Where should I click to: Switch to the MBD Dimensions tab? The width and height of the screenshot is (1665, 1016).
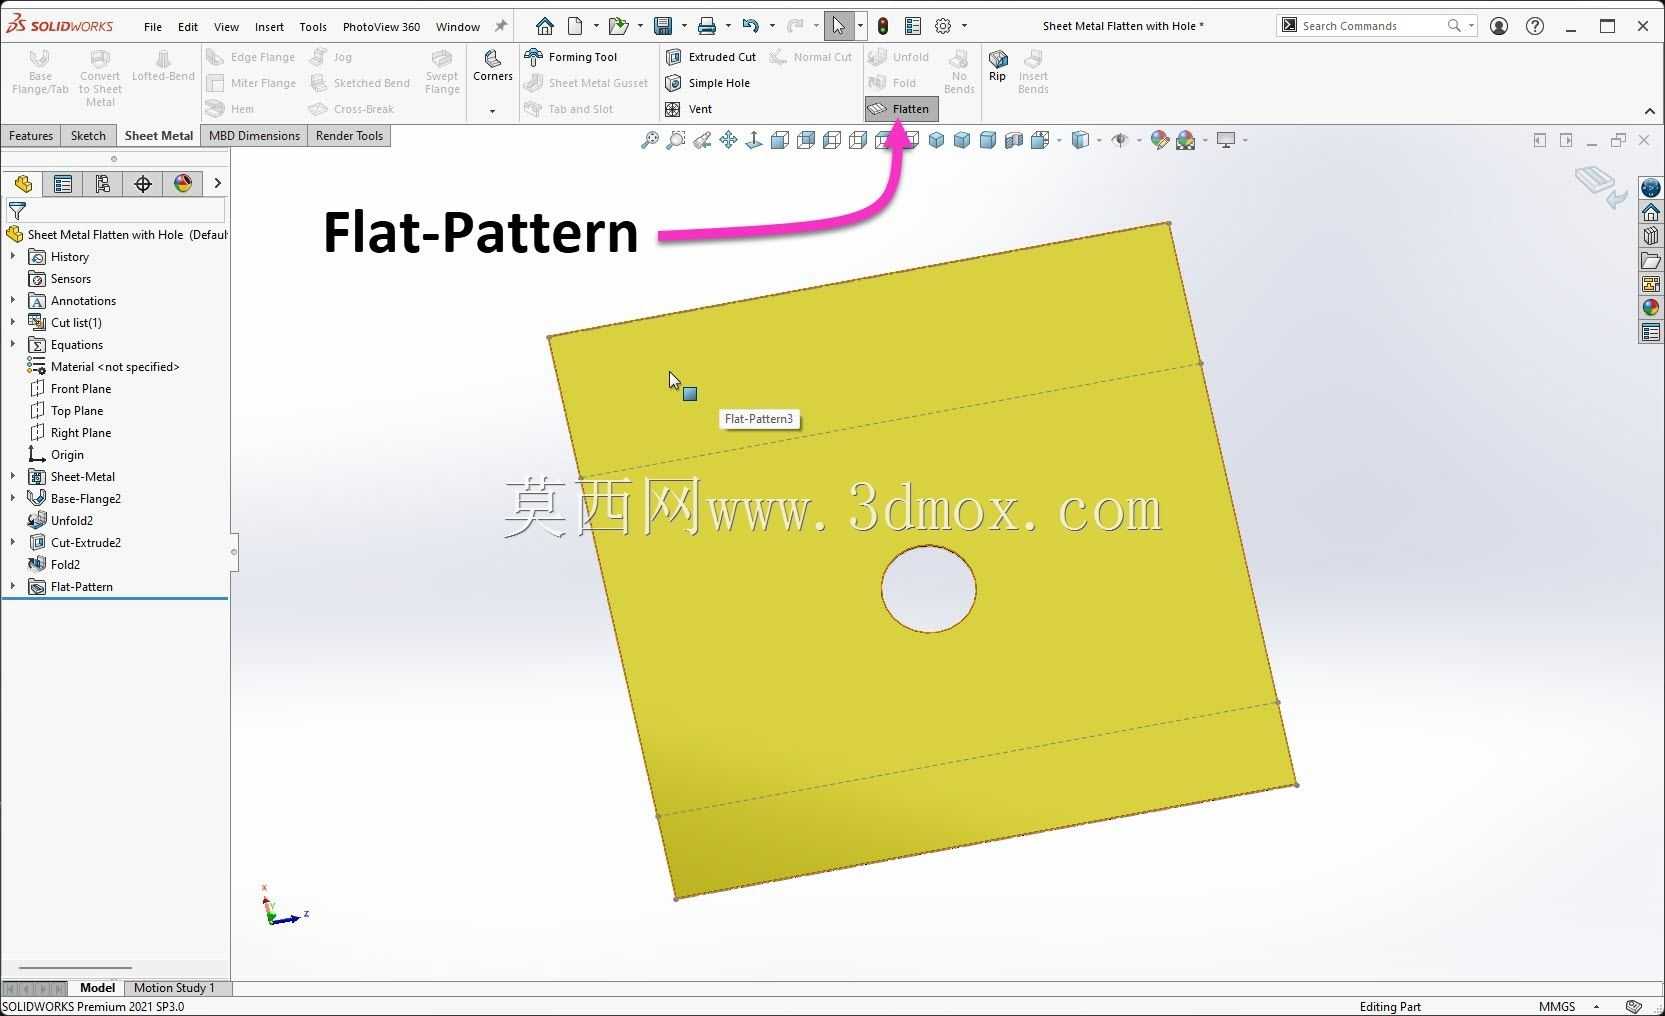coord(254,136)
